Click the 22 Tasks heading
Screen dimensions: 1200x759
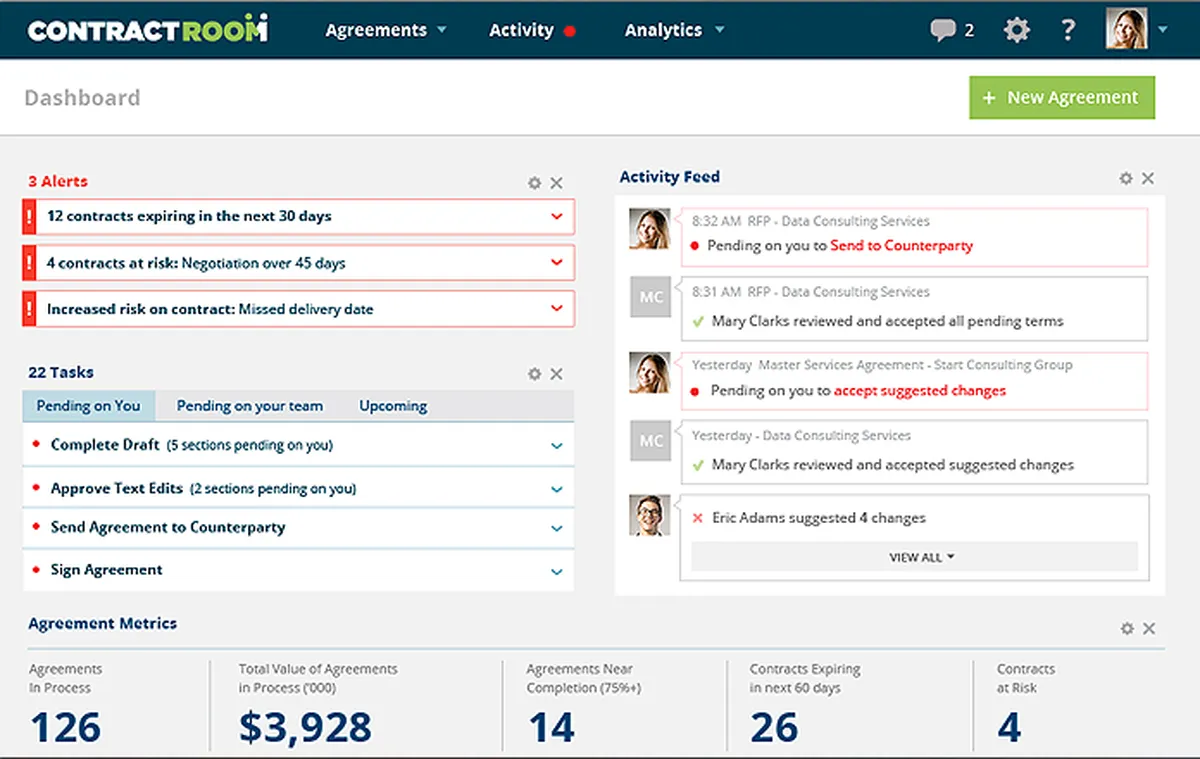pos(61,372)
